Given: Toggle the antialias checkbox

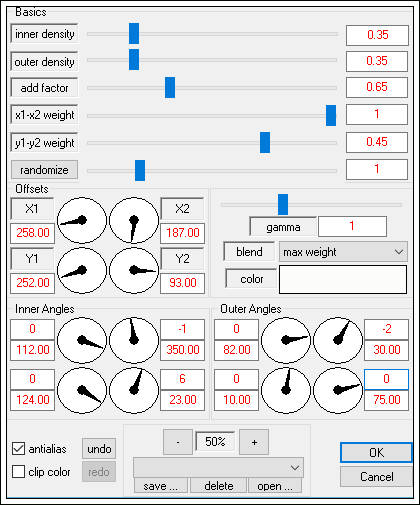Looking at the screenshot, I should (x=18, y=449).
